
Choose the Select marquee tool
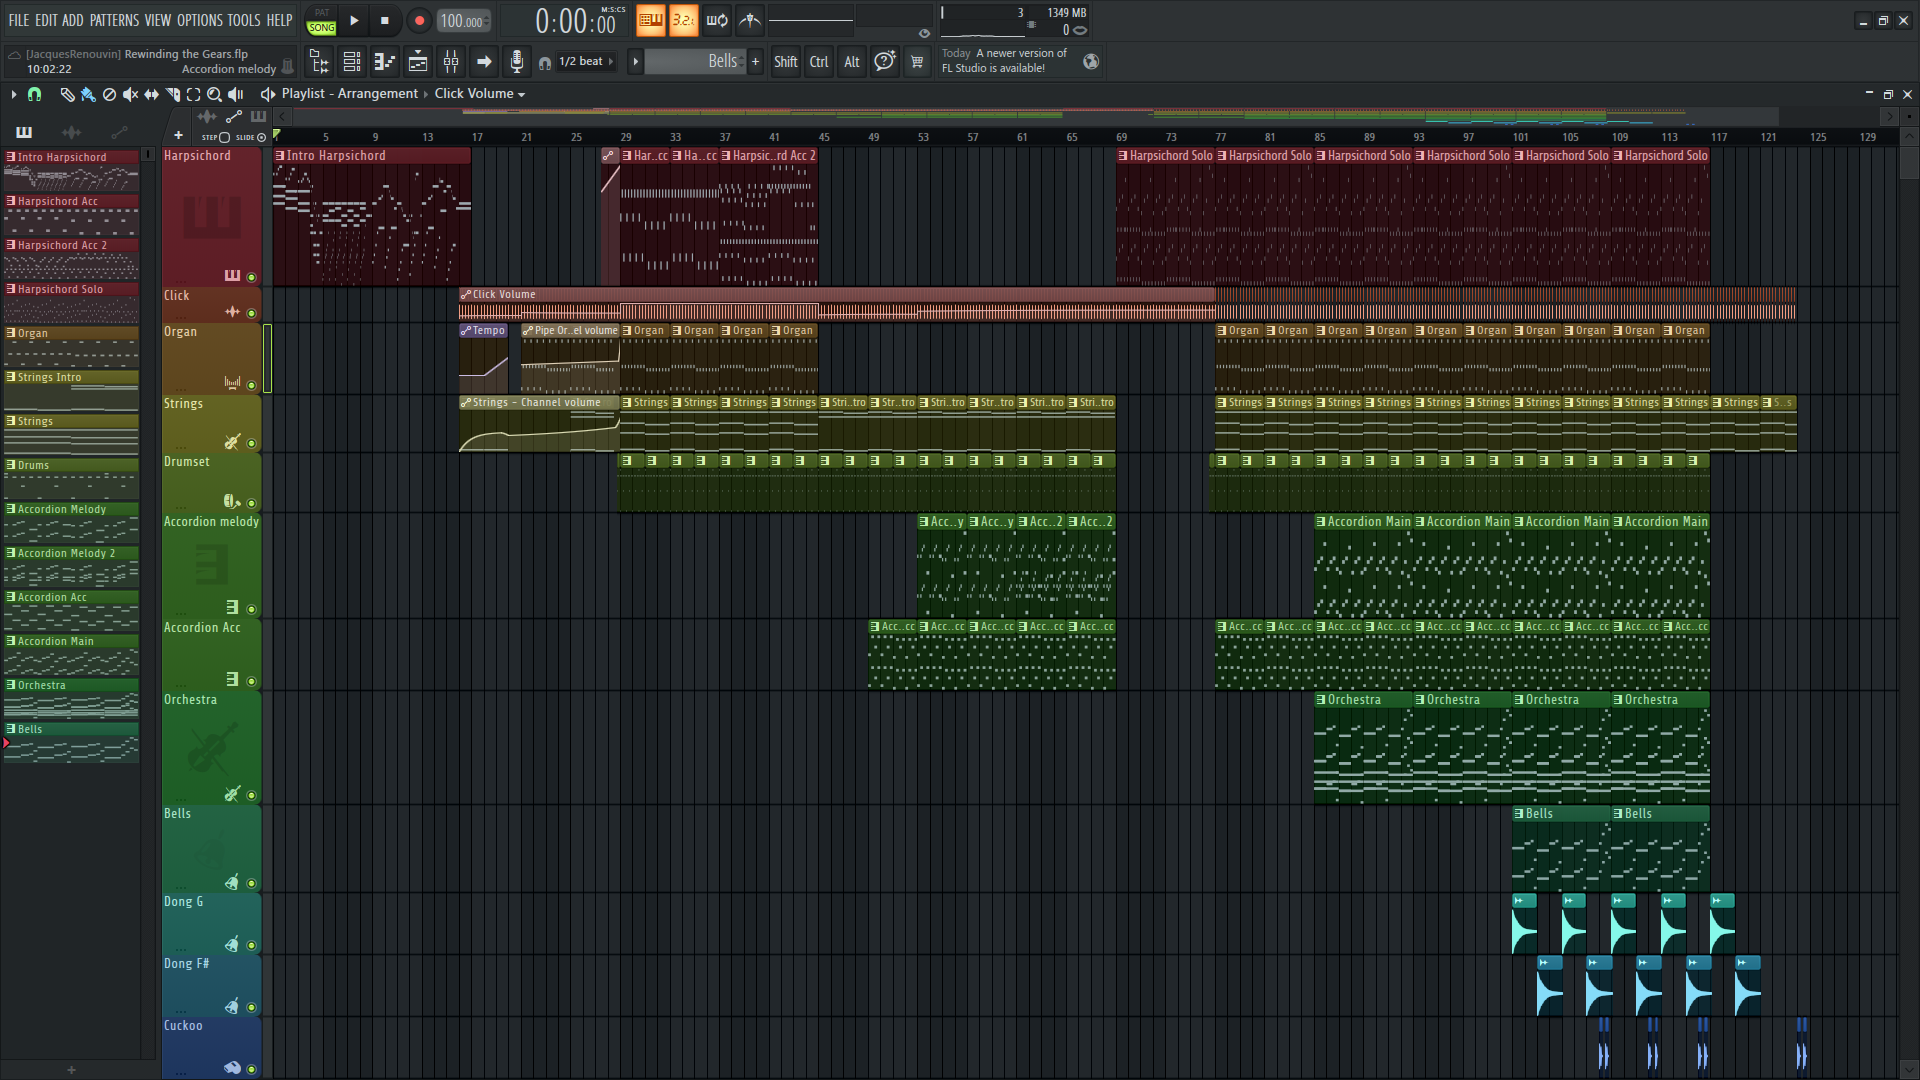[193, 94]
